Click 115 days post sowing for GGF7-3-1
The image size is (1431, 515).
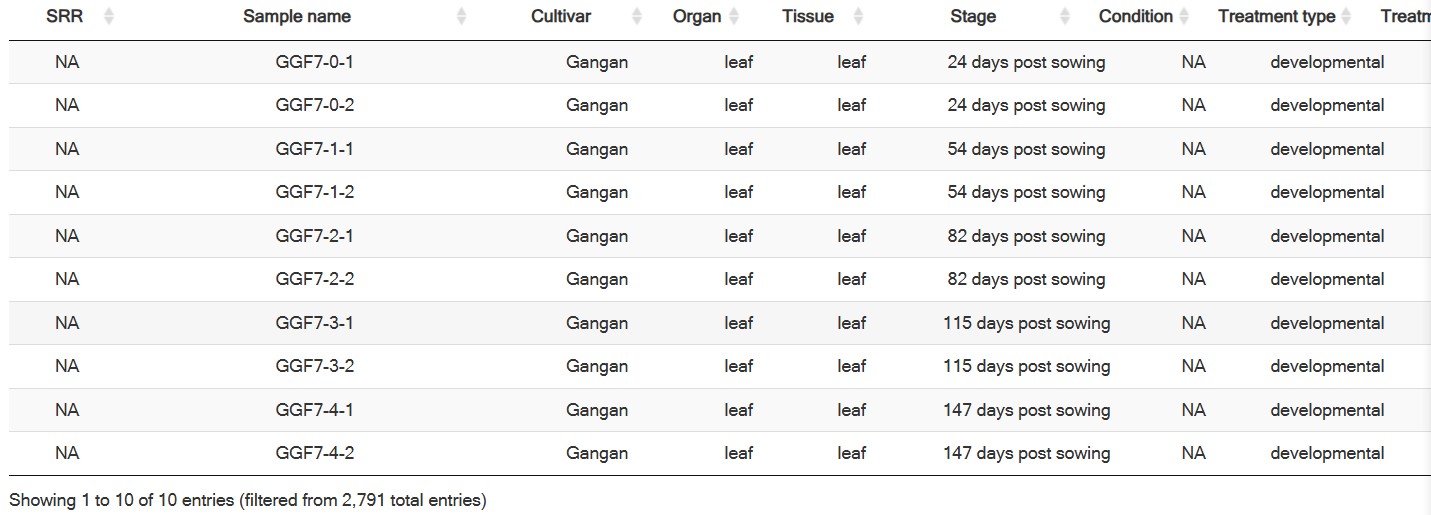click(x=1027, y=323)
